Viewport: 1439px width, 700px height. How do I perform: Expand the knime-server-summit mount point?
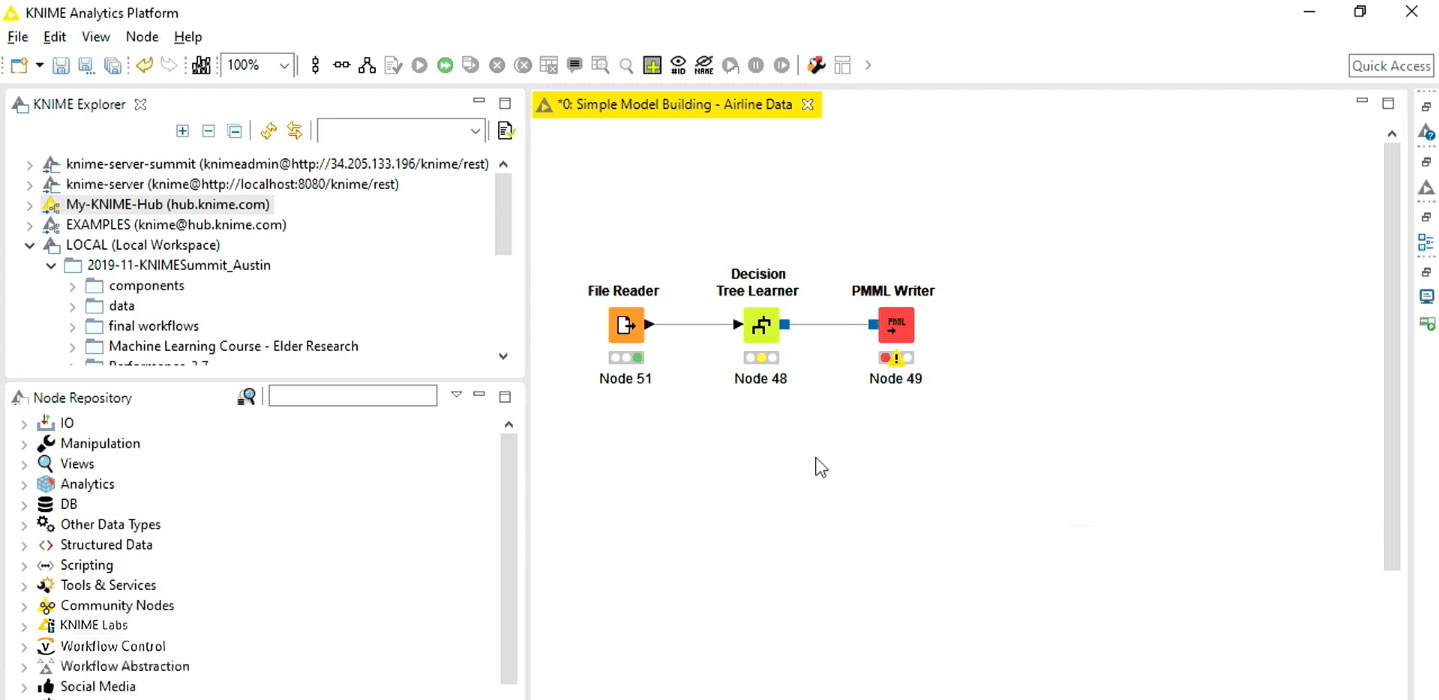point(29,164)
